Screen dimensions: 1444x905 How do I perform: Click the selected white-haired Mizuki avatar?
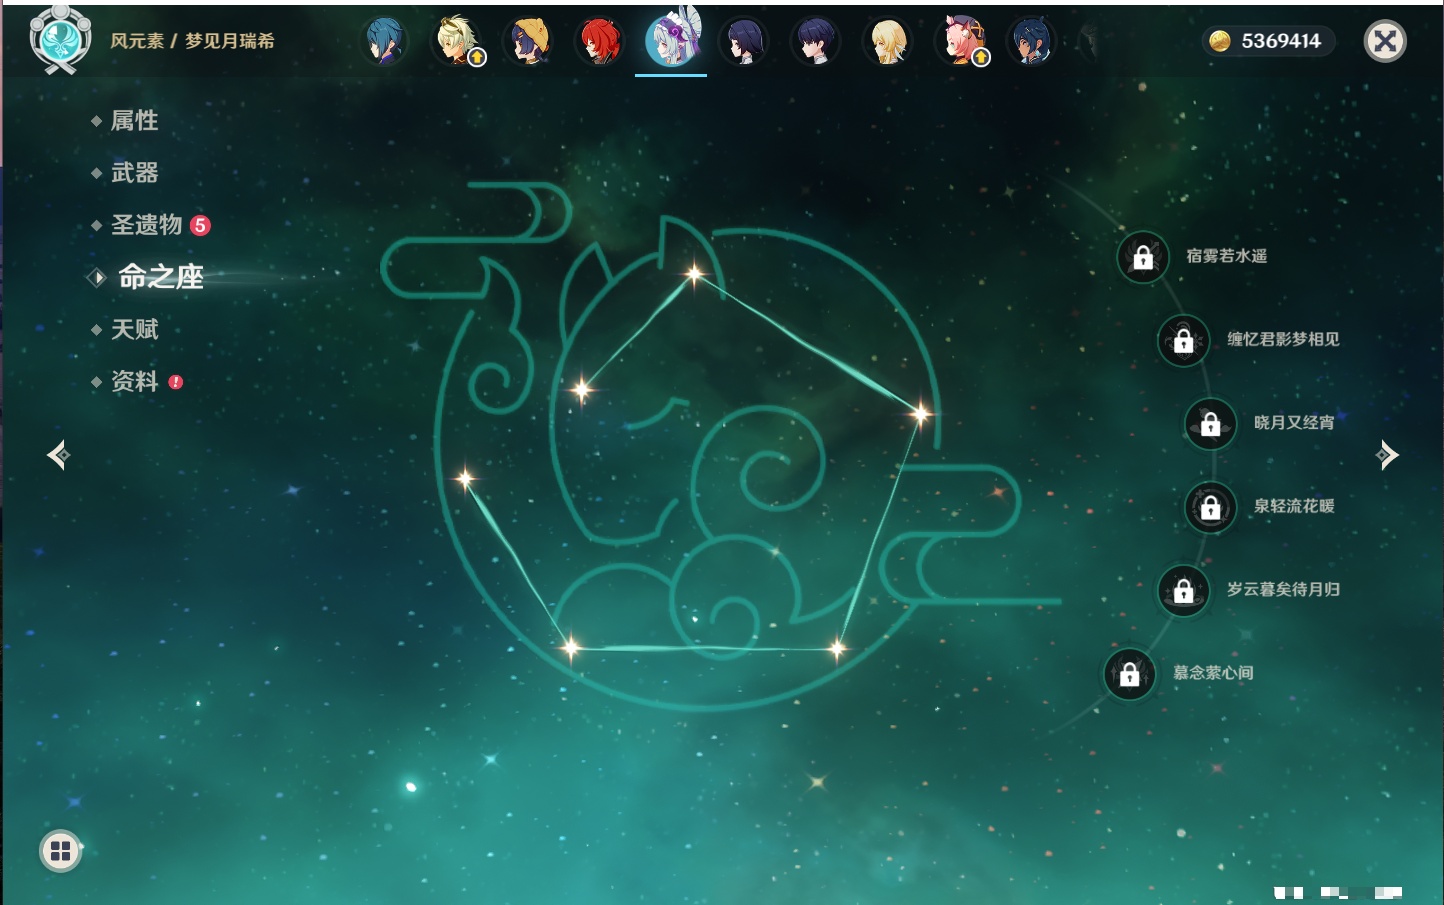pos(672,40)
